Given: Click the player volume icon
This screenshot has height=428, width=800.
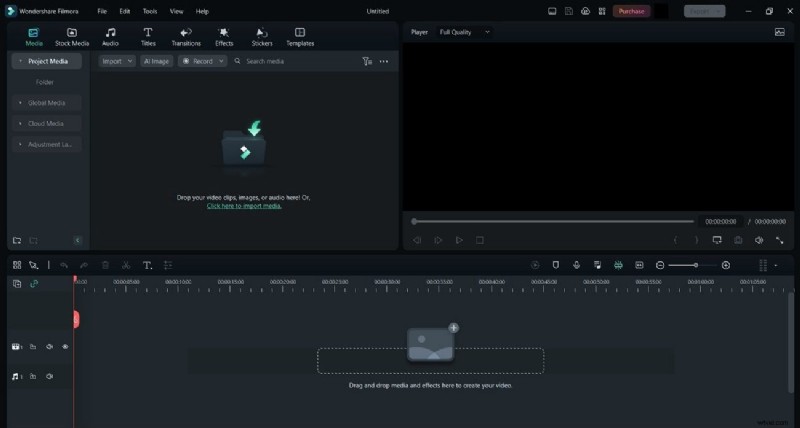Looking at the screenshot, I should (759, 240).
